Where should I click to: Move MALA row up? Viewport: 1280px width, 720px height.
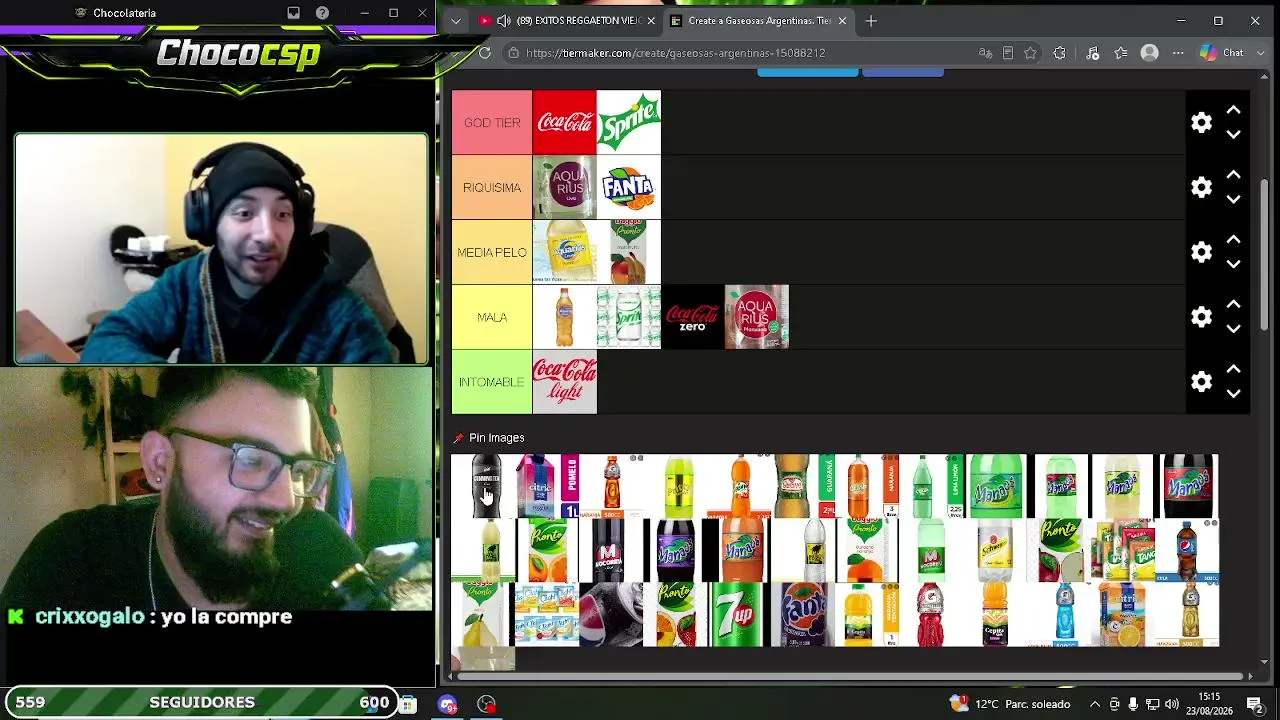(1234, 305)
